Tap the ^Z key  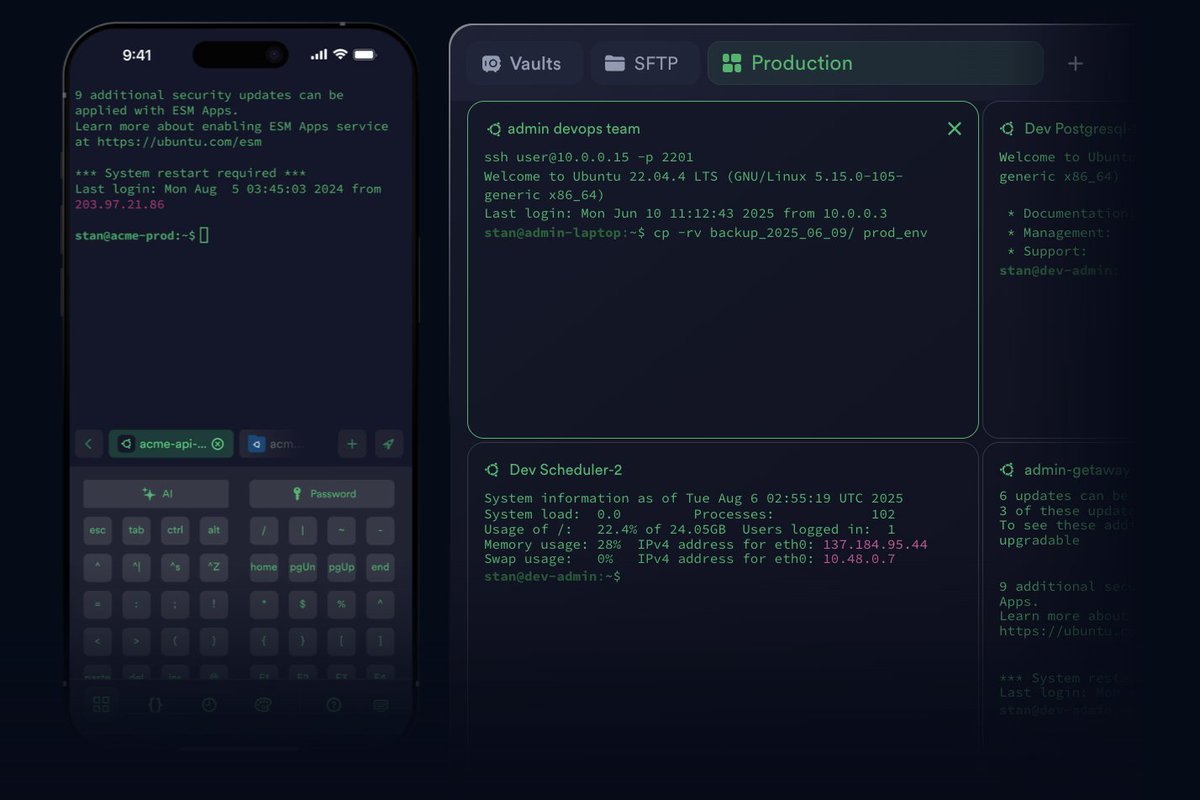point(214,567)
